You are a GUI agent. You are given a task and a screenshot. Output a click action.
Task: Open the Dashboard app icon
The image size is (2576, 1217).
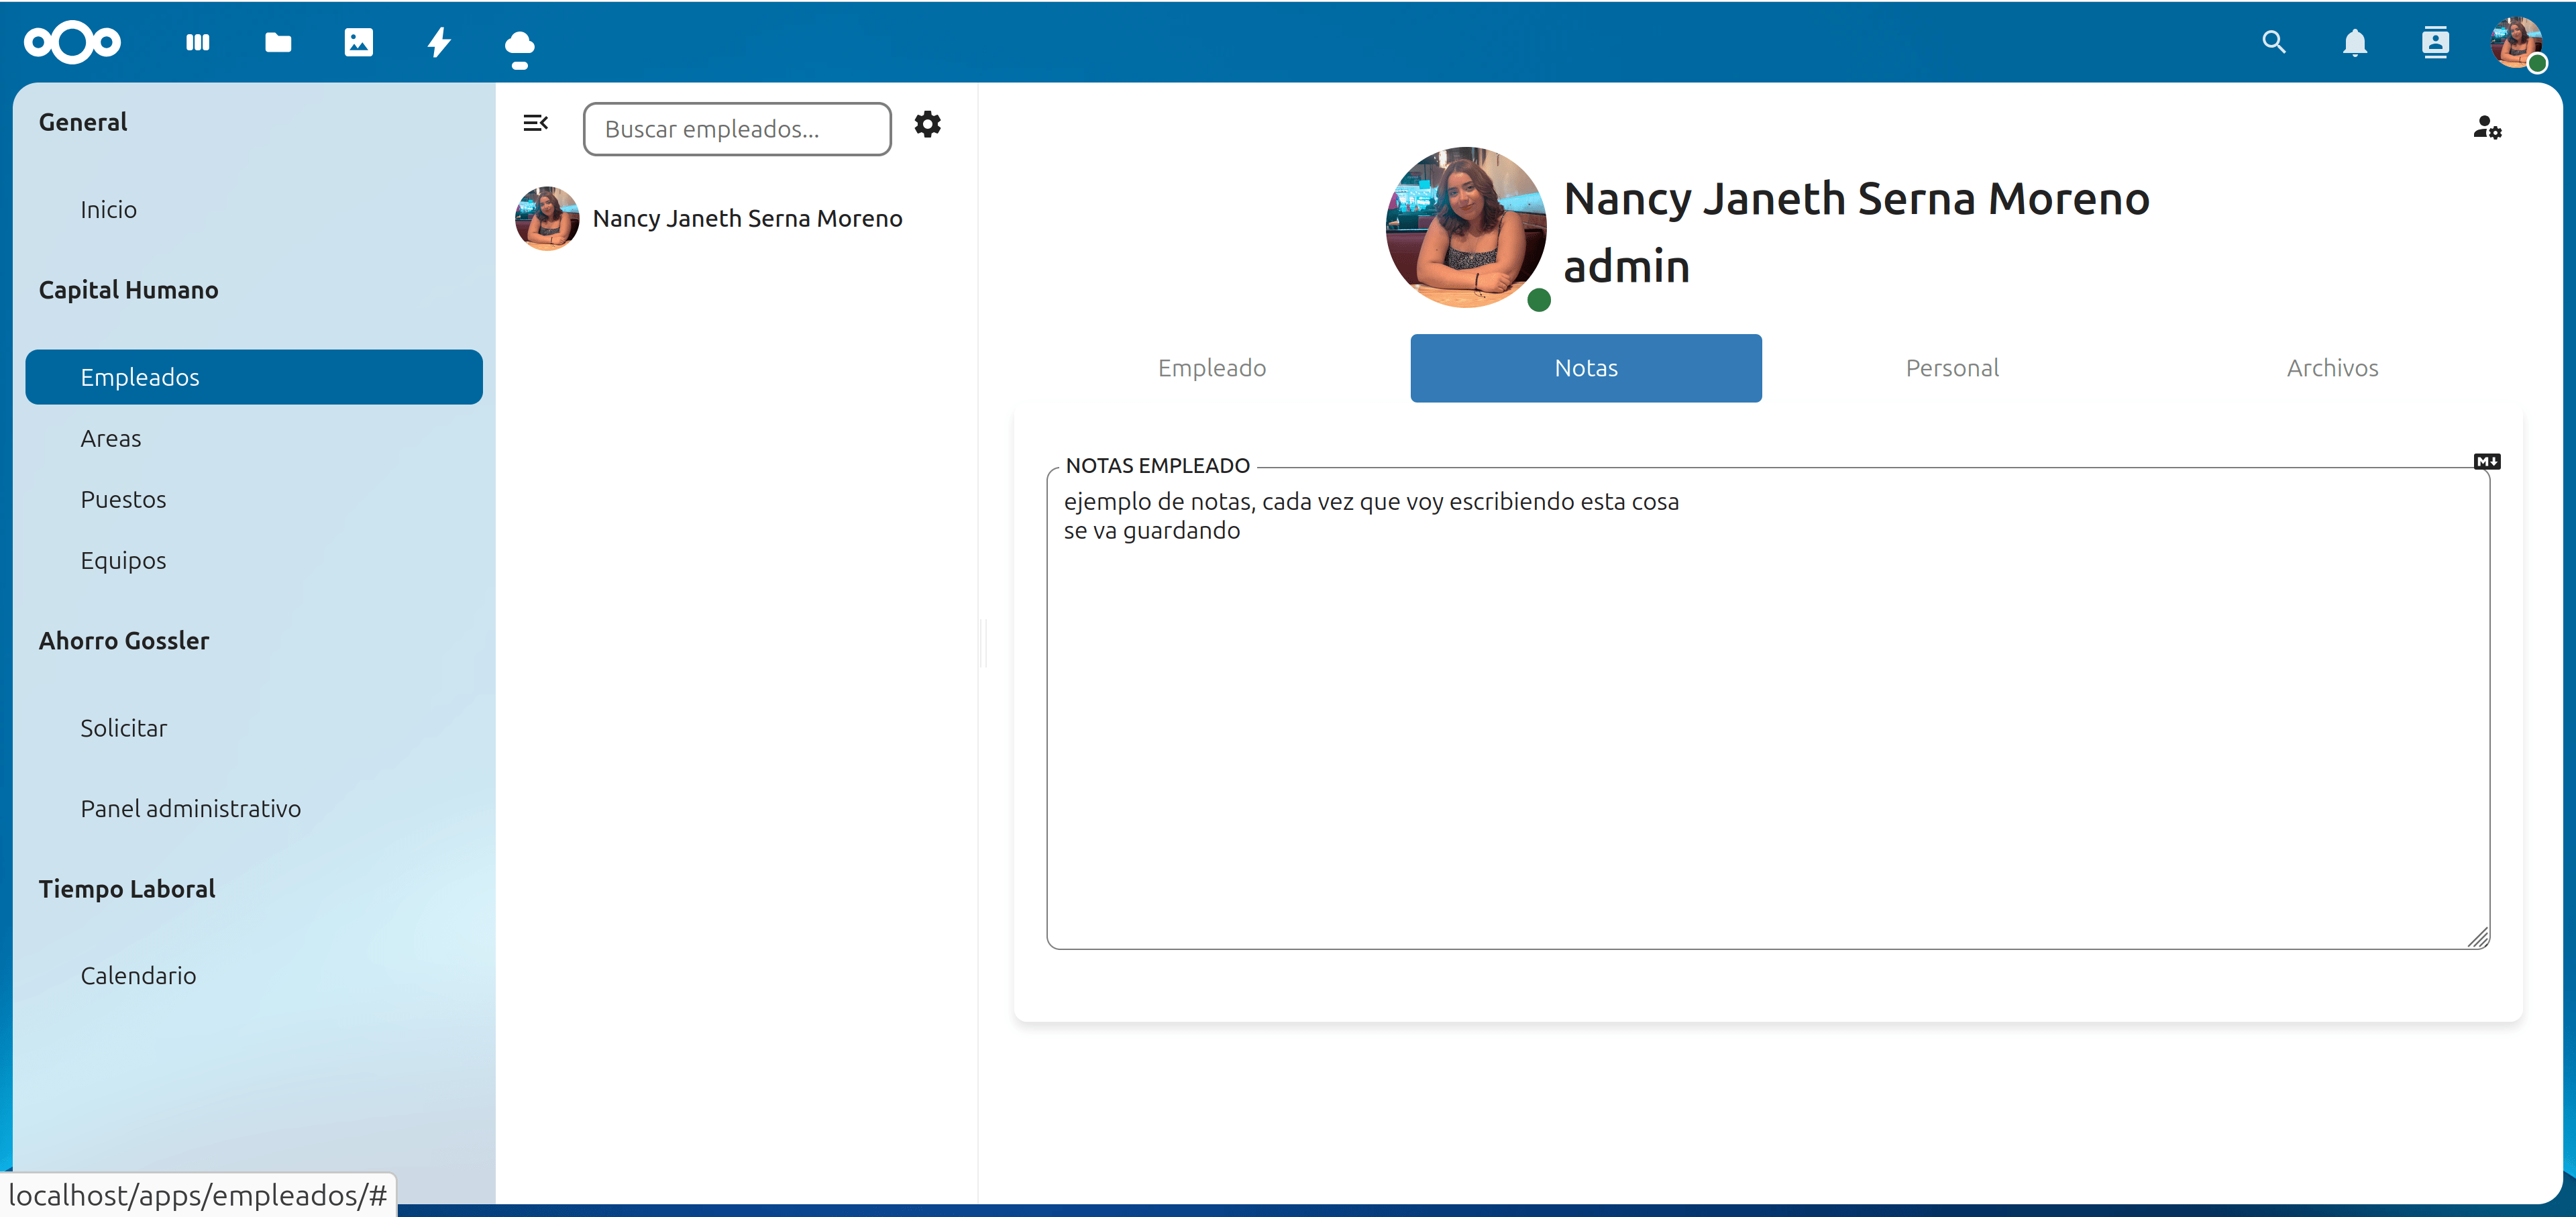click(198, 42)
